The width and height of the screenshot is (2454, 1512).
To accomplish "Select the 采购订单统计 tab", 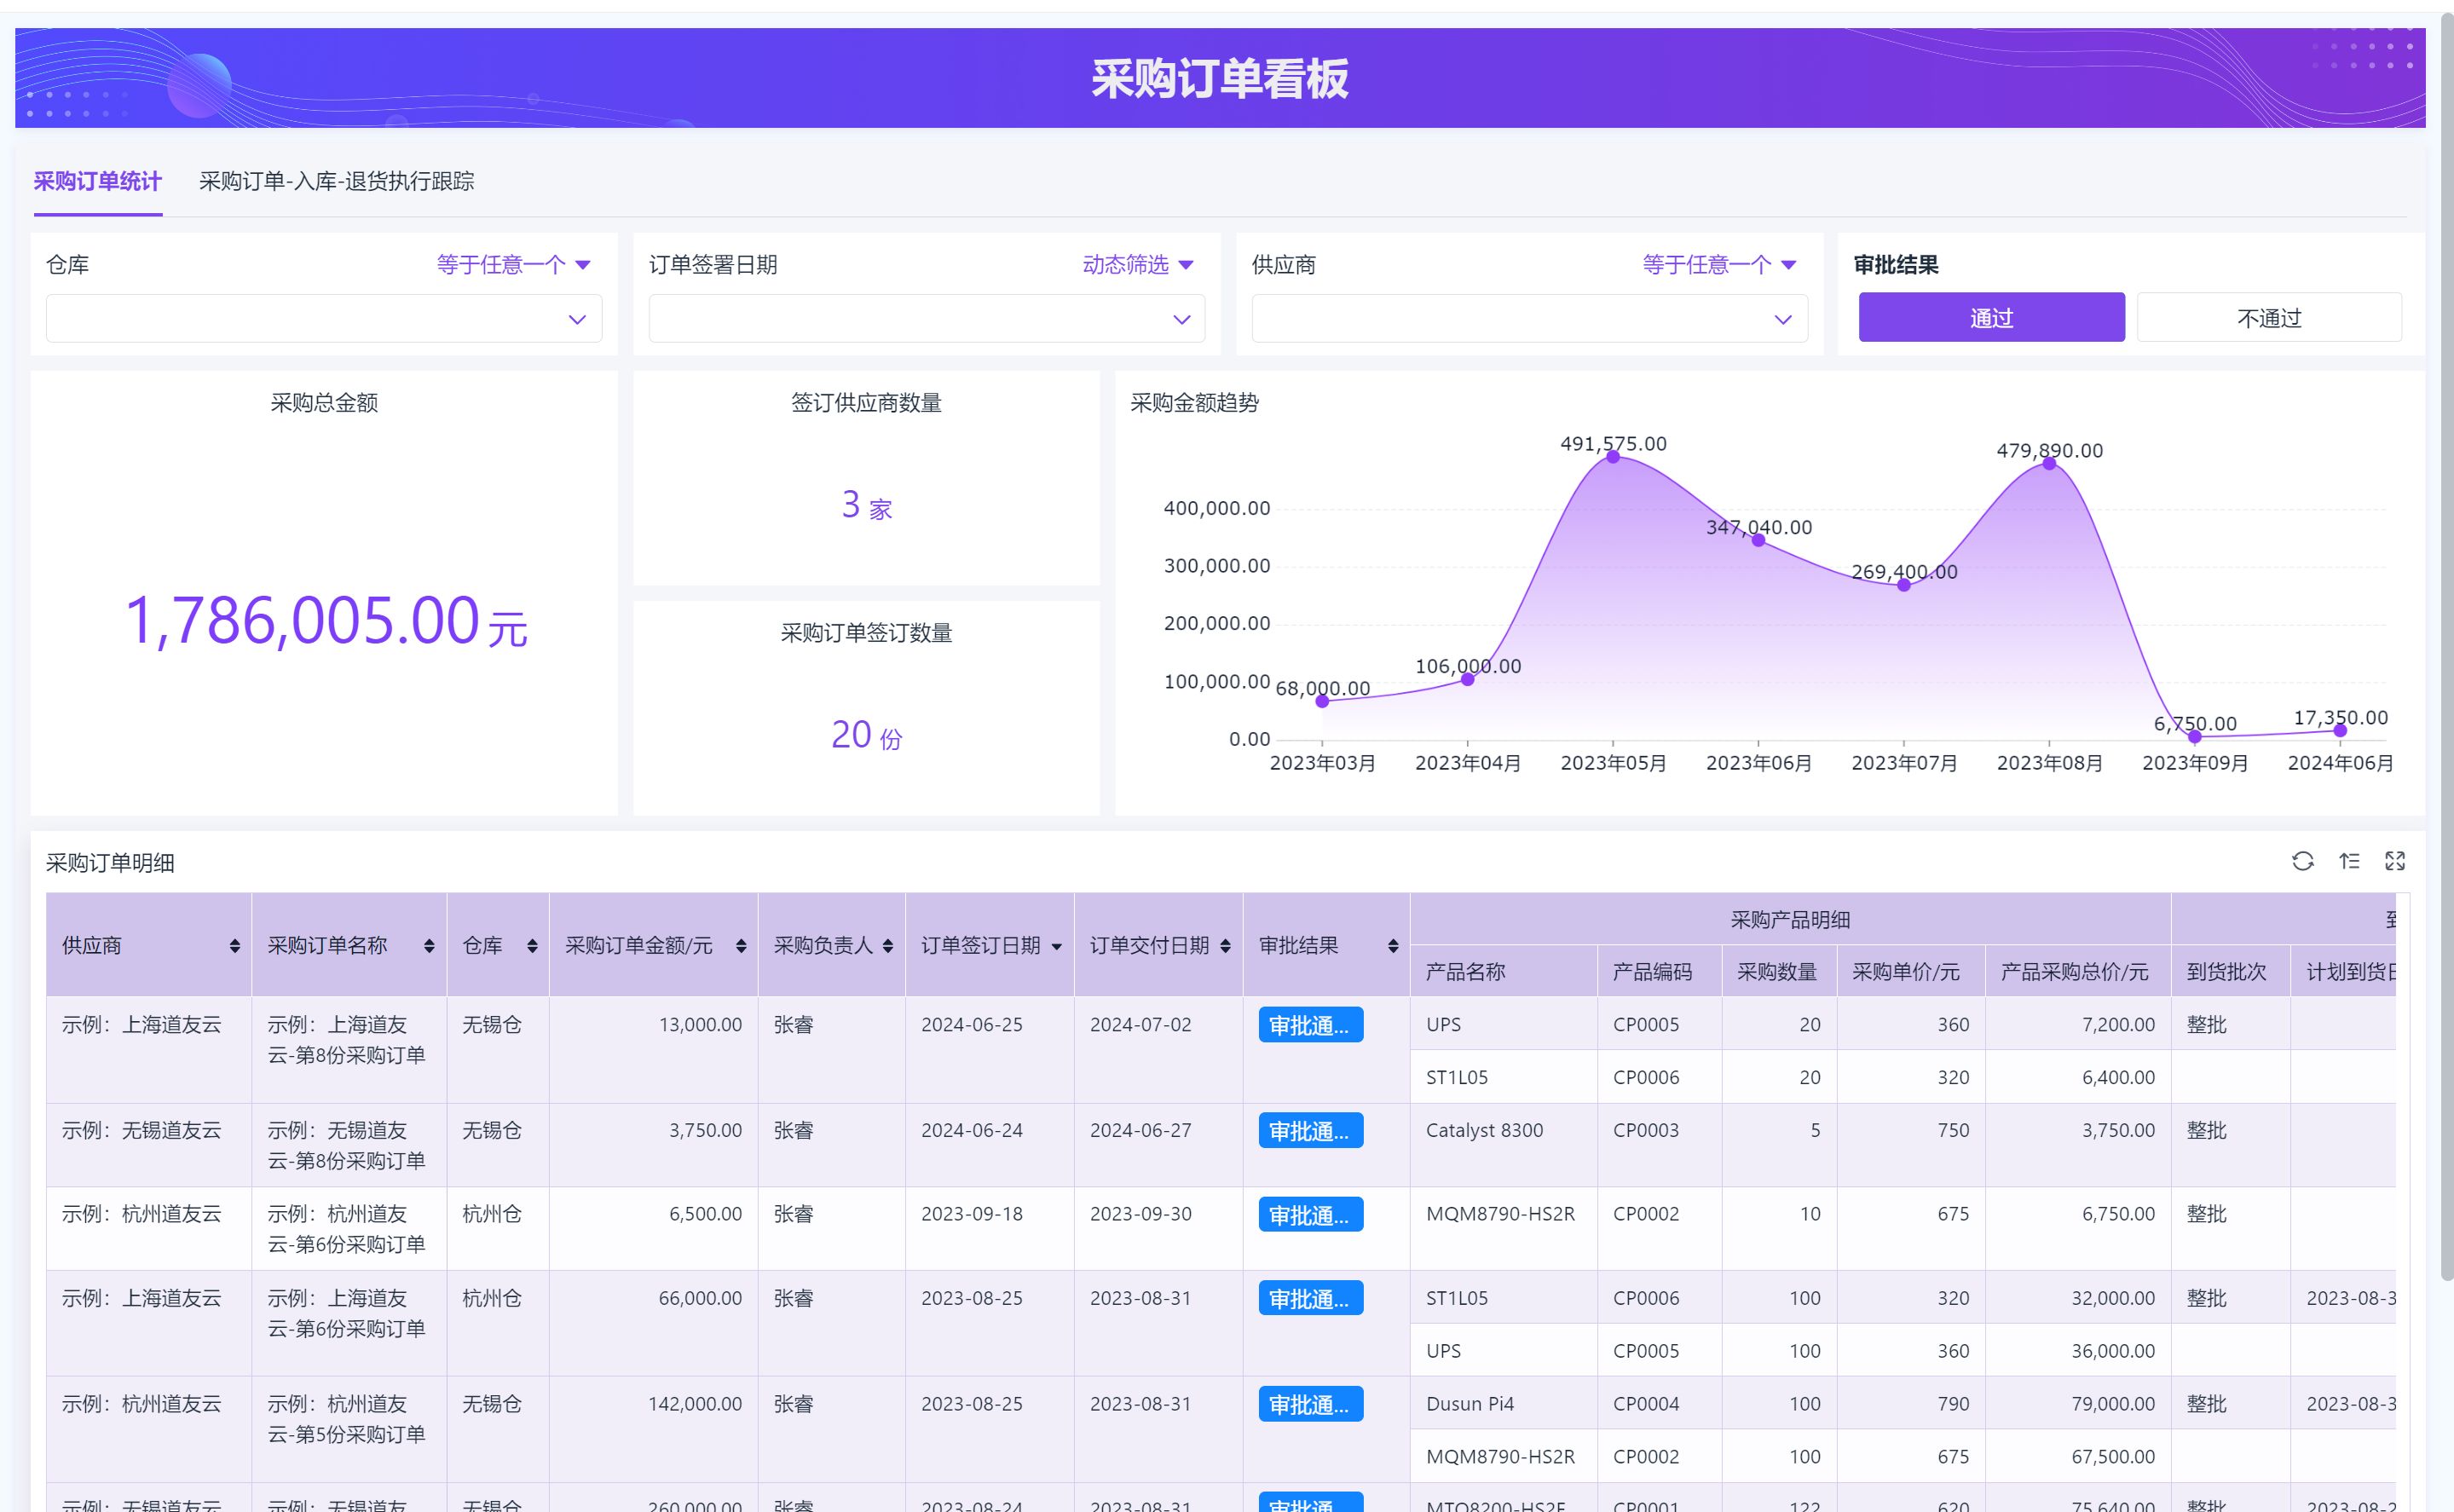I will (x=97, y=181).
